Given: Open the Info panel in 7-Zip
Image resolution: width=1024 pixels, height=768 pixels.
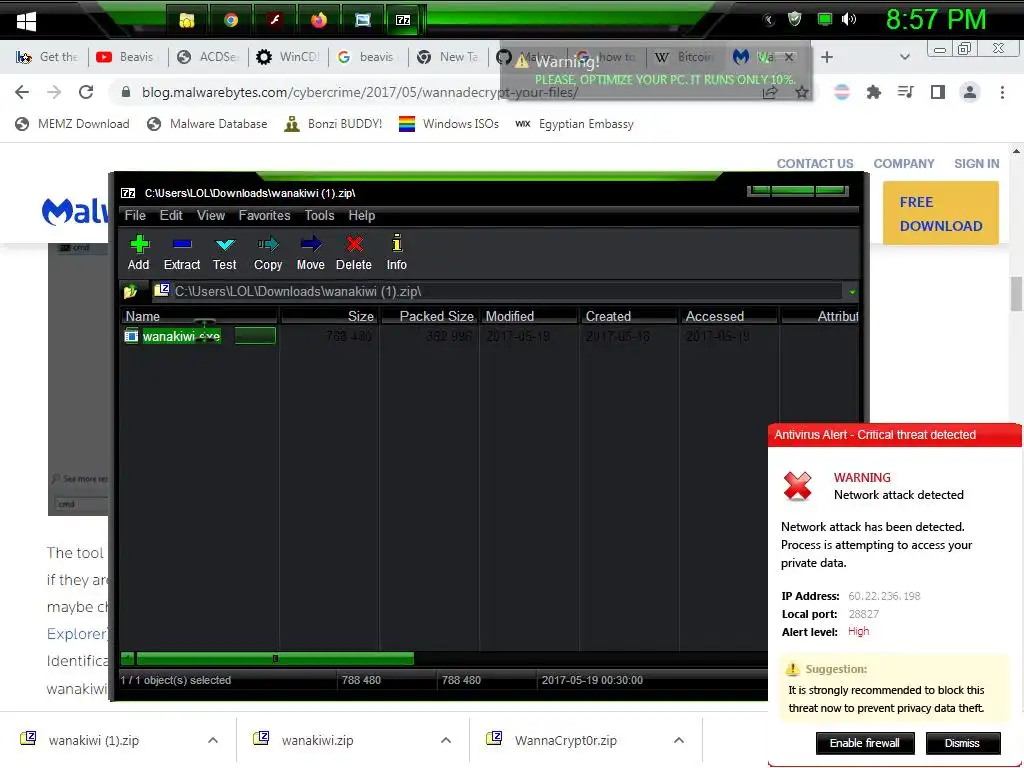Looking at the screenshot, I should pyautogui.click(x=396, y=252).
